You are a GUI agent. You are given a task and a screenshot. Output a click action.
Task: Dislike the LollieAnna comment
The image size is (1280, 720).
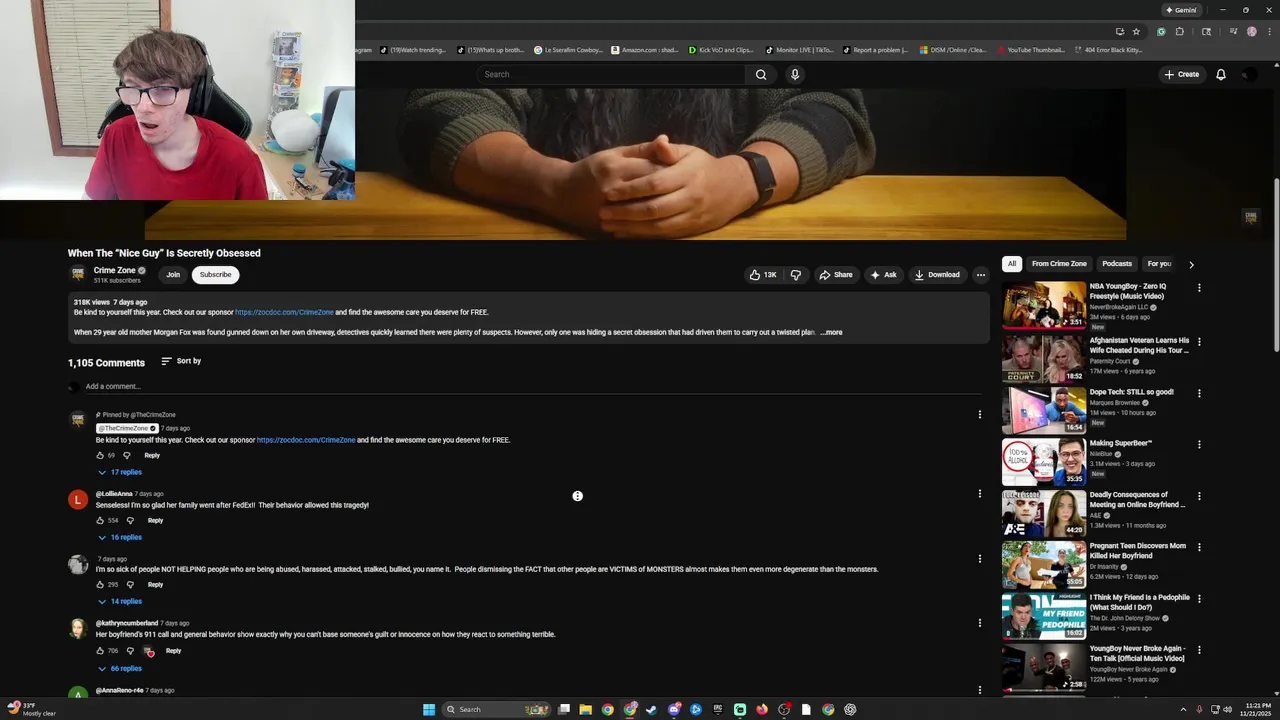130,520
